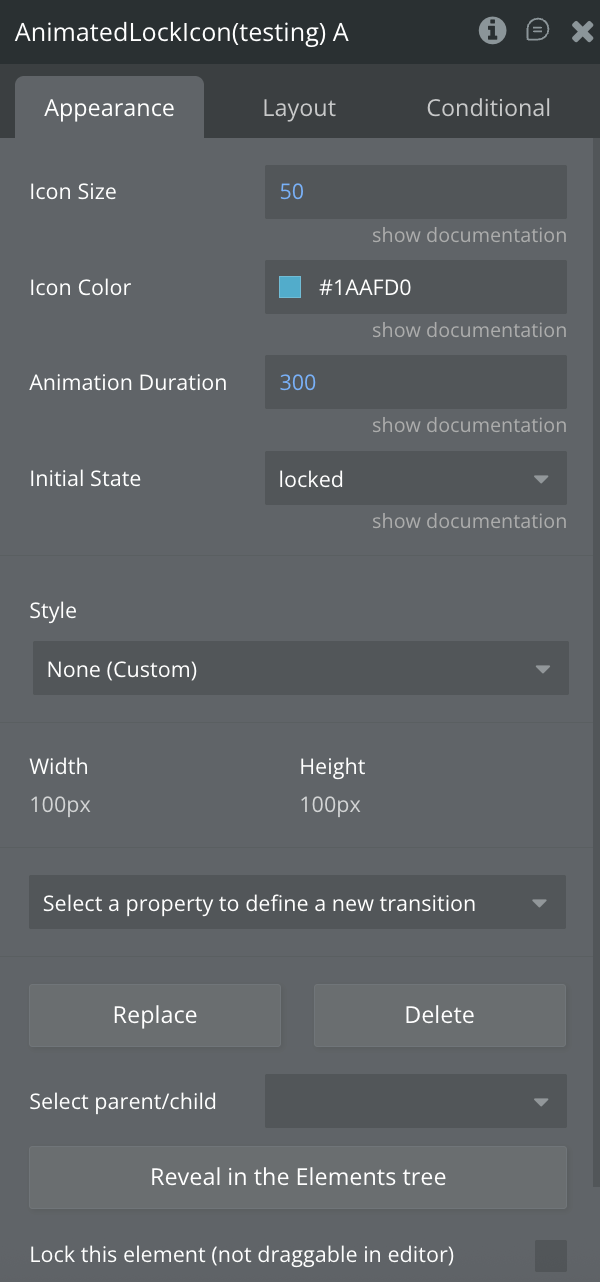Close the AnimatedLockIcon property editor

pyautogui.click(x=583, y=32)
